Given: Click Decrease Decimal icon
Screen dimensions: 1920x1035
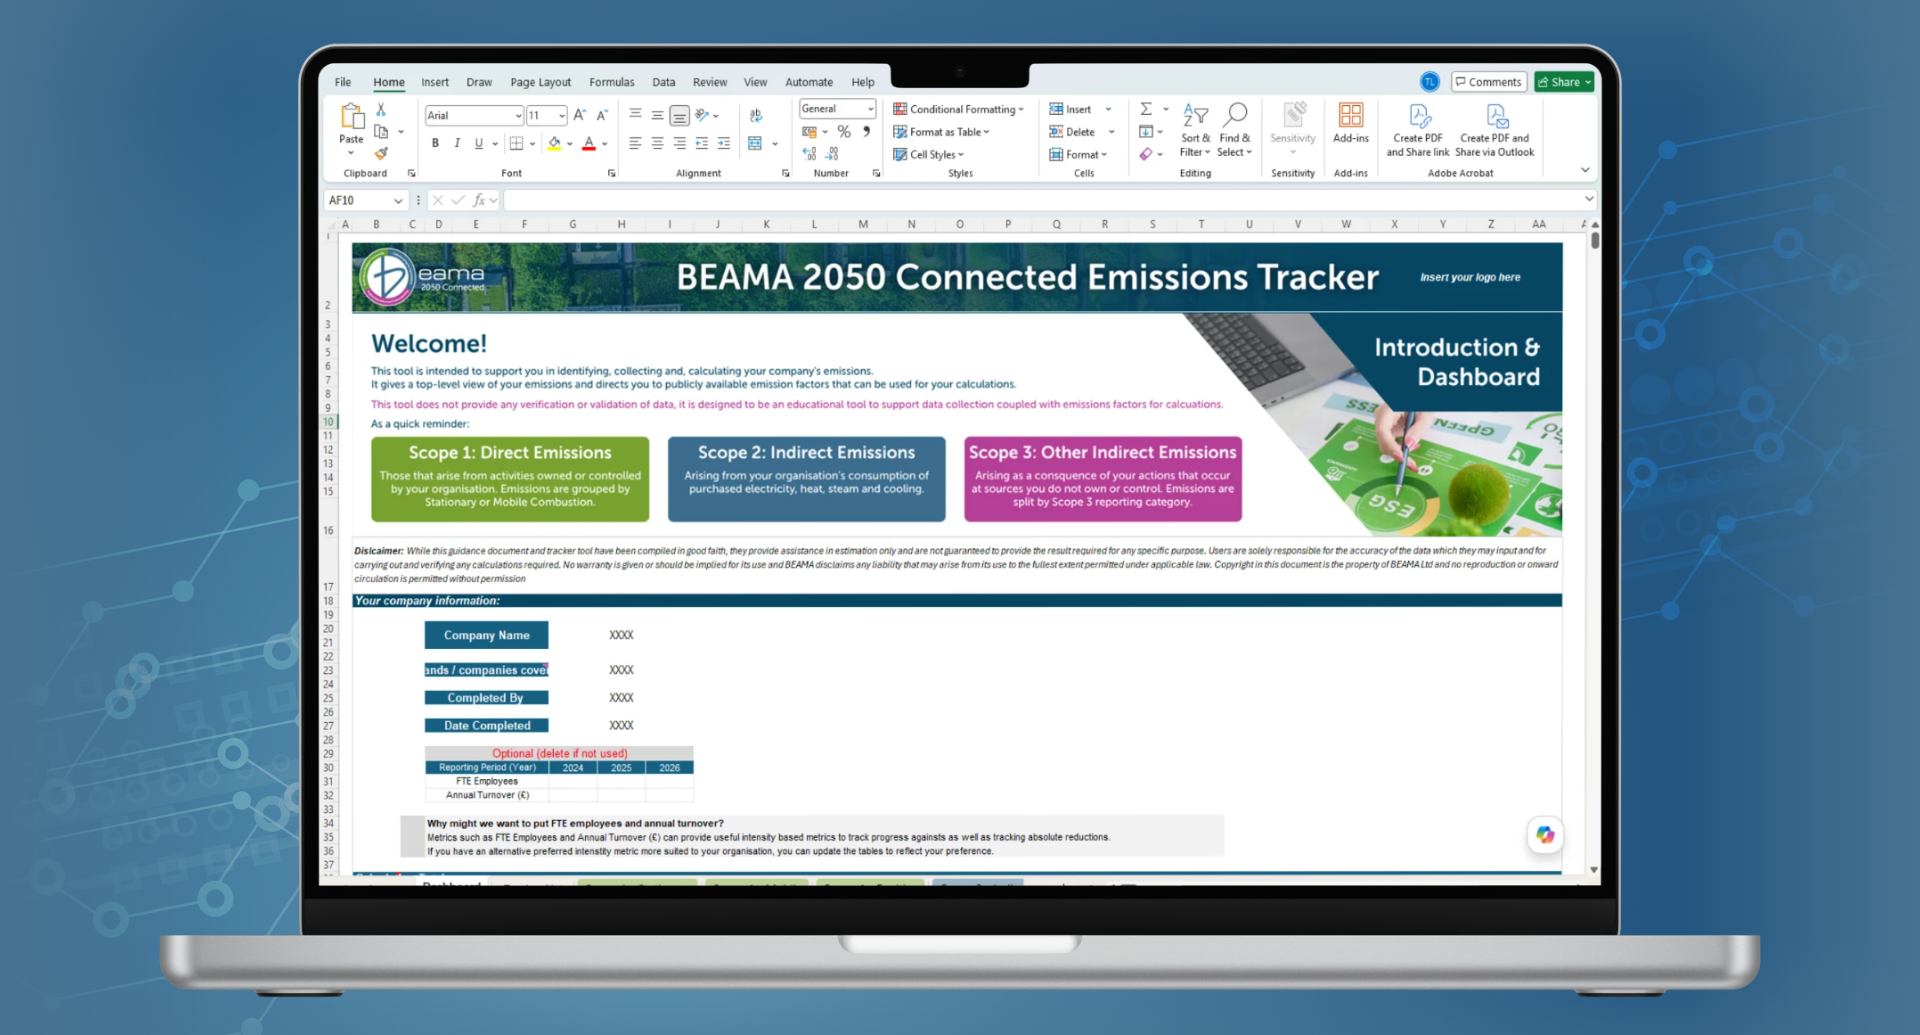Looking at the screenshot, I should [832, 154].
